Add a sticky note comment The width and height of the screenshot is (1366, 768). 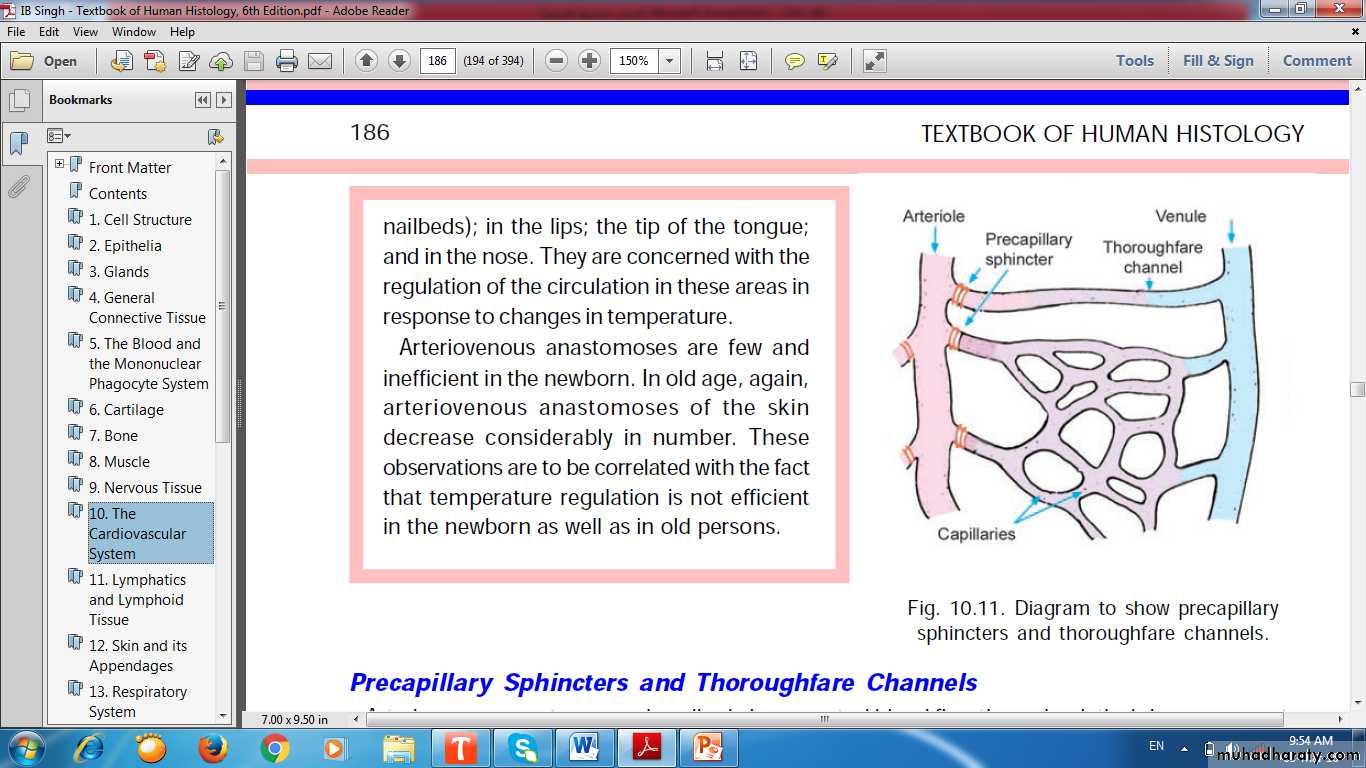tap(794, 61)
